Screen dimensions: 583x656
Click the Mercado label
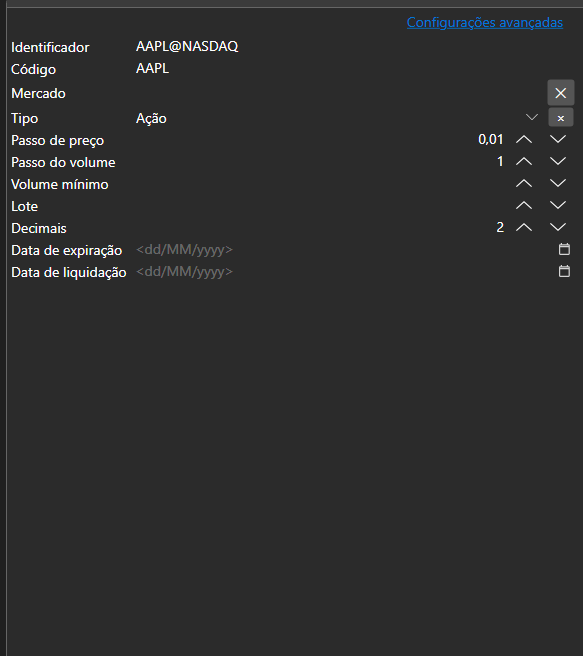[x=38, y=93]
